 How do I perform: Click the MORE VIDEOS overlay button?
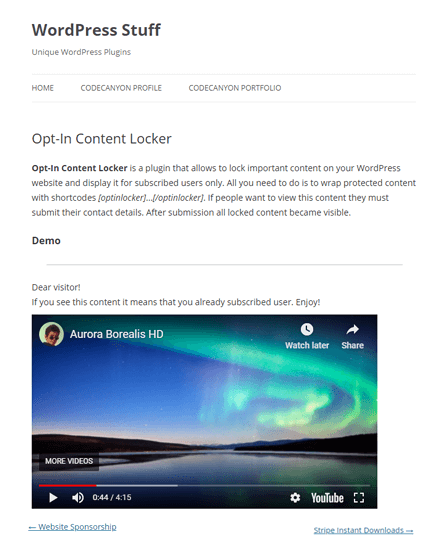[x=69, y=461]
